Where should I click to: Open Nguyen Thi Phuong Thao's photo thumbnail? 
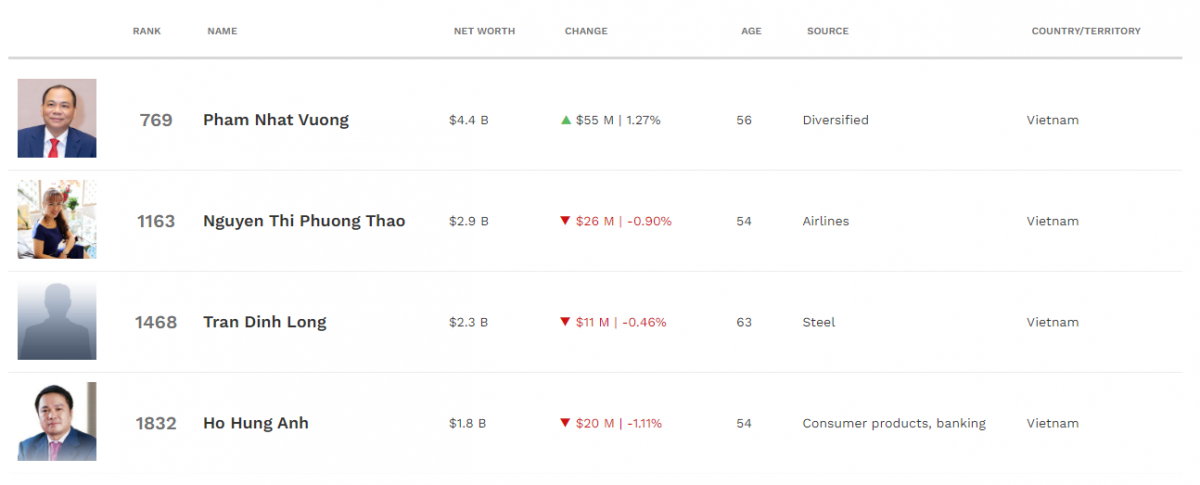[57, 220]
